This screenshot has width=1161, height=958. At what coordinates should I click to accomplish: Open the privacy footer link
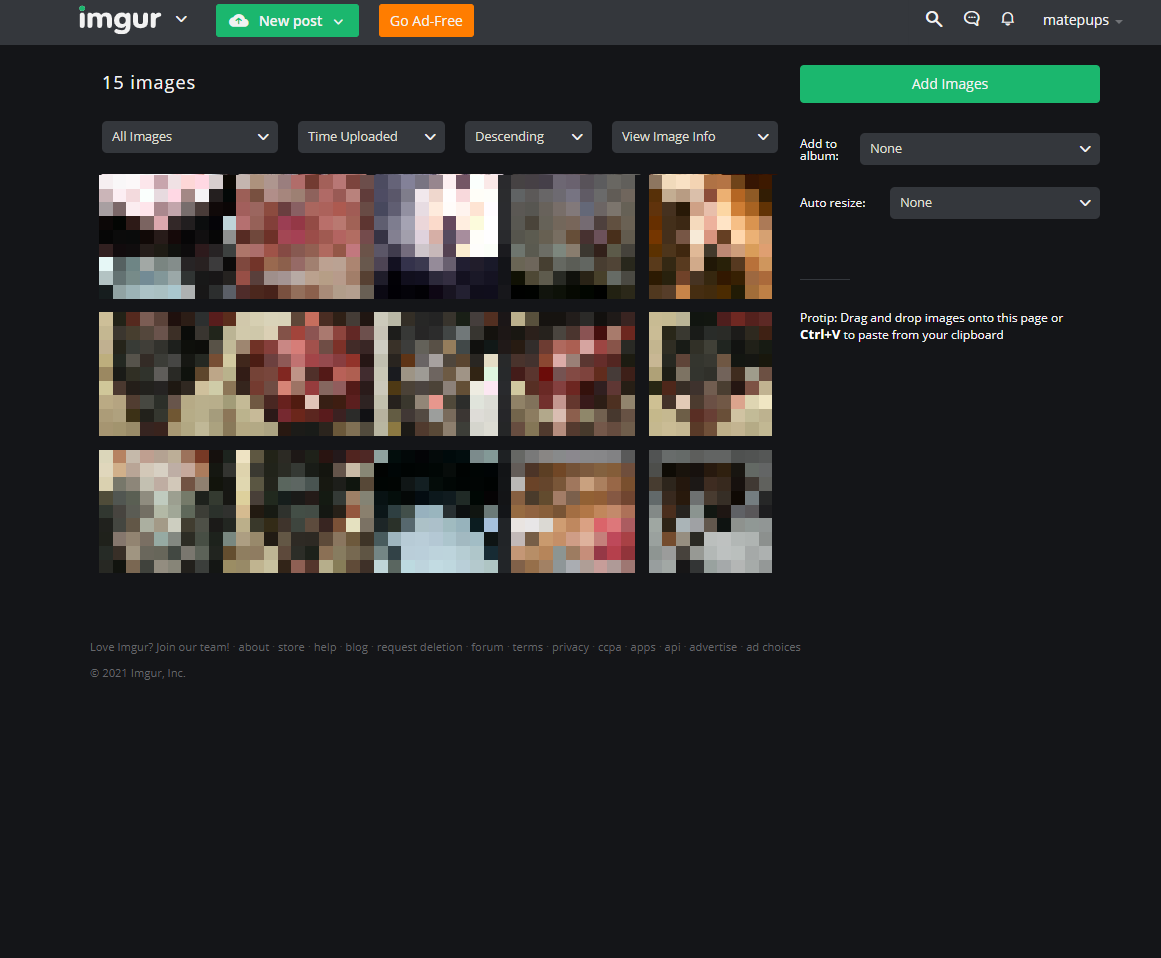(570, 647)
